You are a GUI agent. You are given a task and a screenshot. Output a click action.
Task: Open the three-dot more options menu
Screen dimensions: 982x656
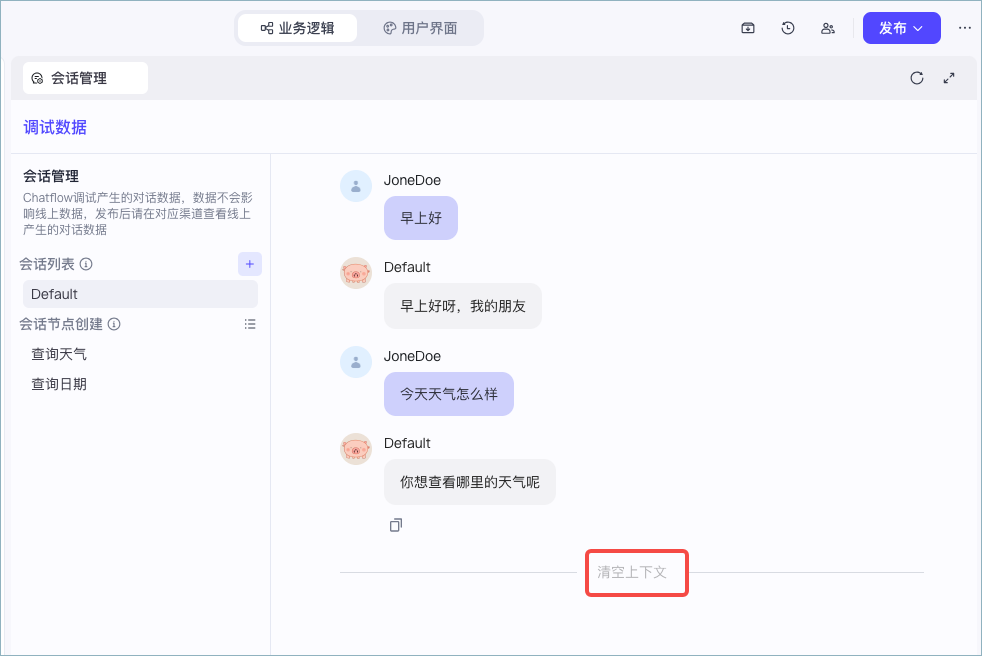tap(964, 28)
